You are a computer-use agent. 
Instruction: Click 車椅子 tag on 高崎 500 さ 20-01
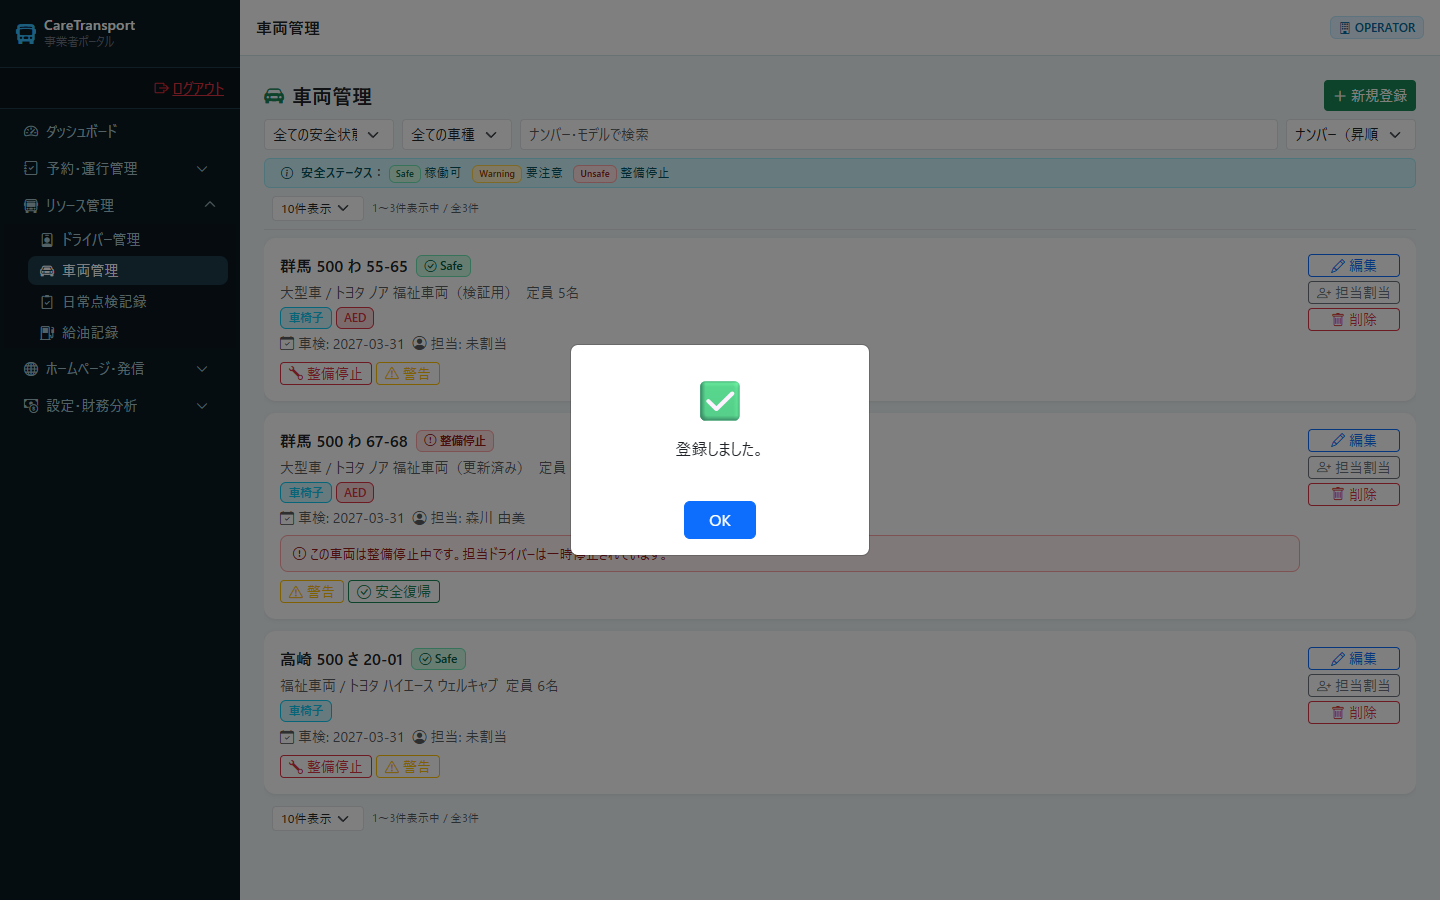click(x=306, y=711)
